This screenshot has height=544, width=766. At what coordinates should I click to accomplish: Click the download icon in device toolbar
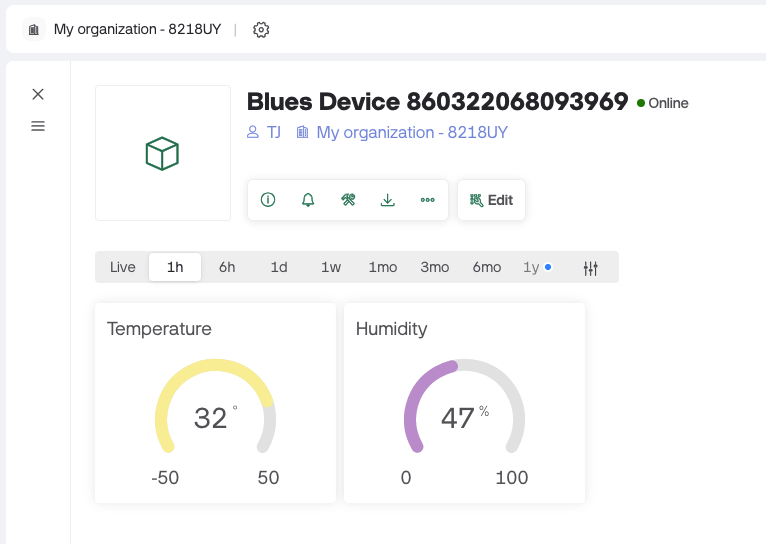(x=388, y=200)
